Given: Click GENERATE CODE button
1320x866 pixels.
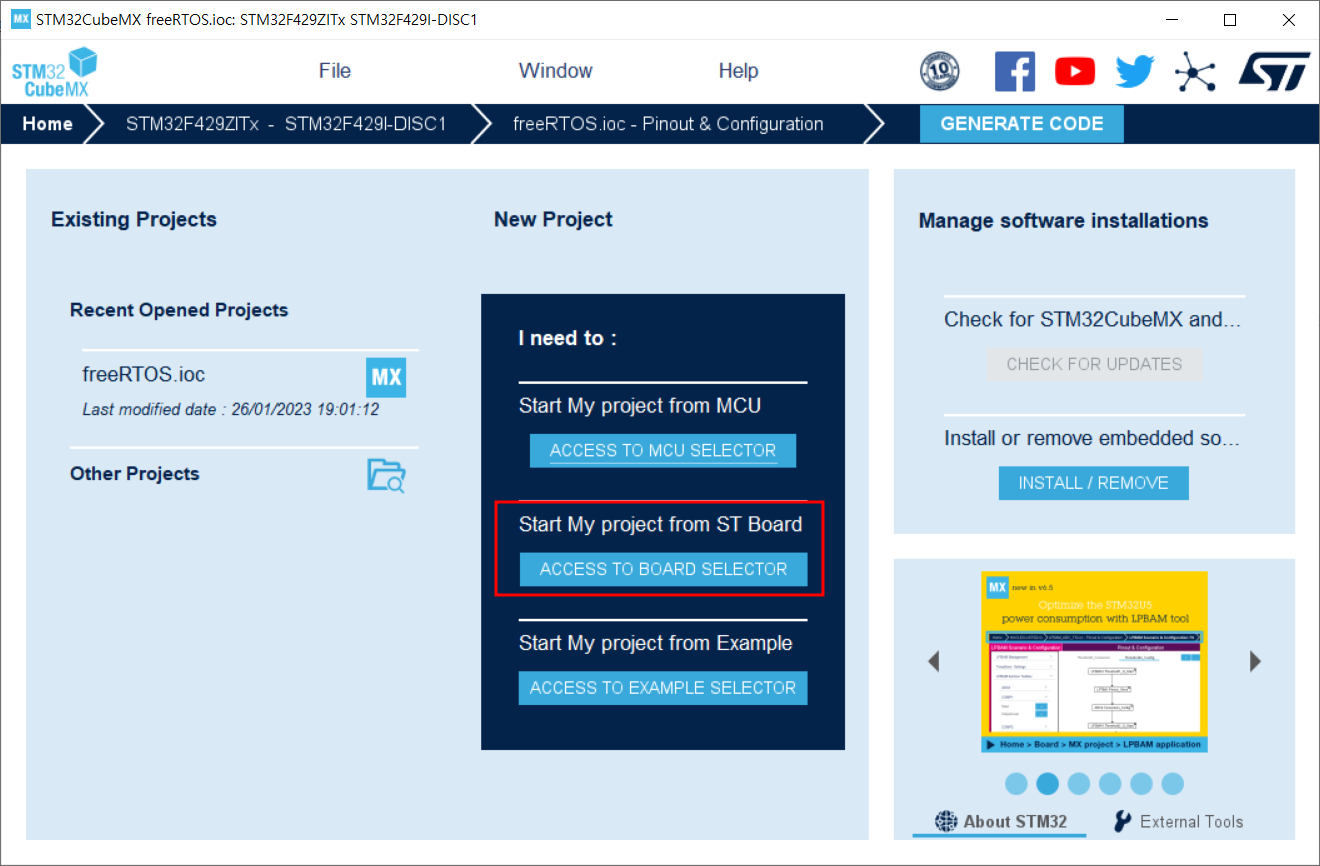Looking at the screenshot, I should pos(1022,124).
